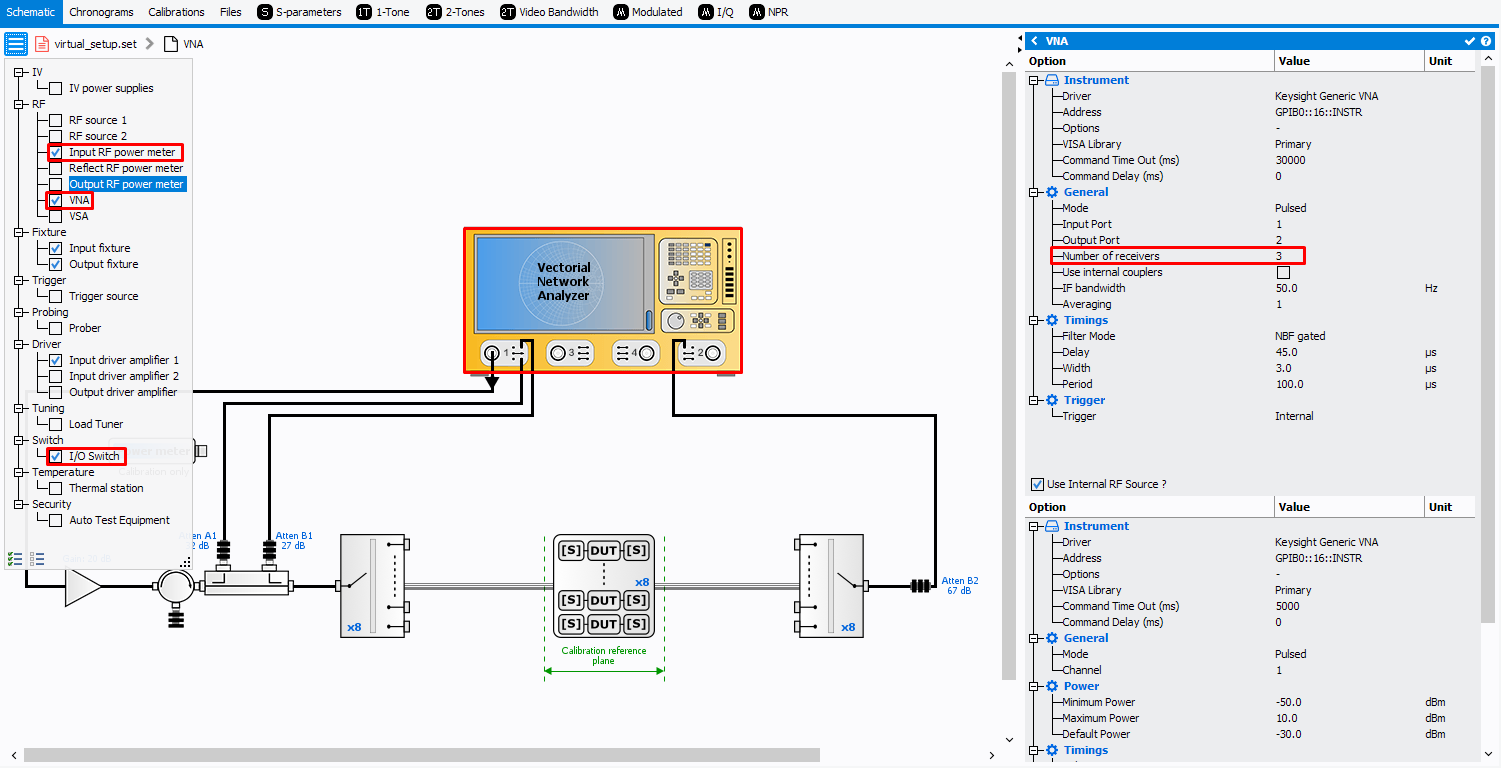Click the Unit column header in upper table
Screen dimensions: 1501x768
click(1451, 61)
